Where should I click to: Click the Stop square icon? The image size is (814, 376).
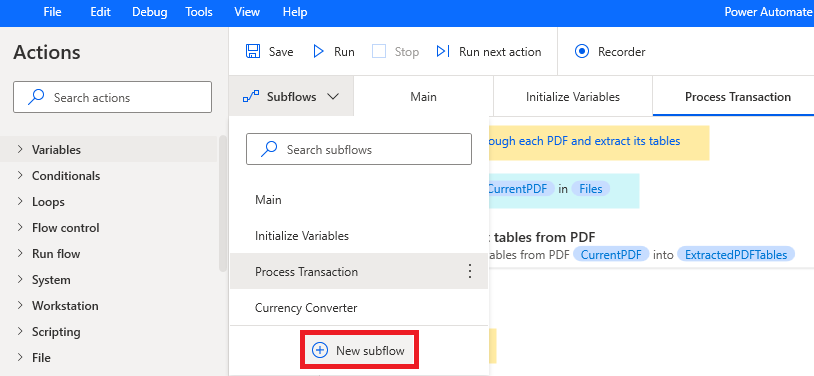(379, 51)
